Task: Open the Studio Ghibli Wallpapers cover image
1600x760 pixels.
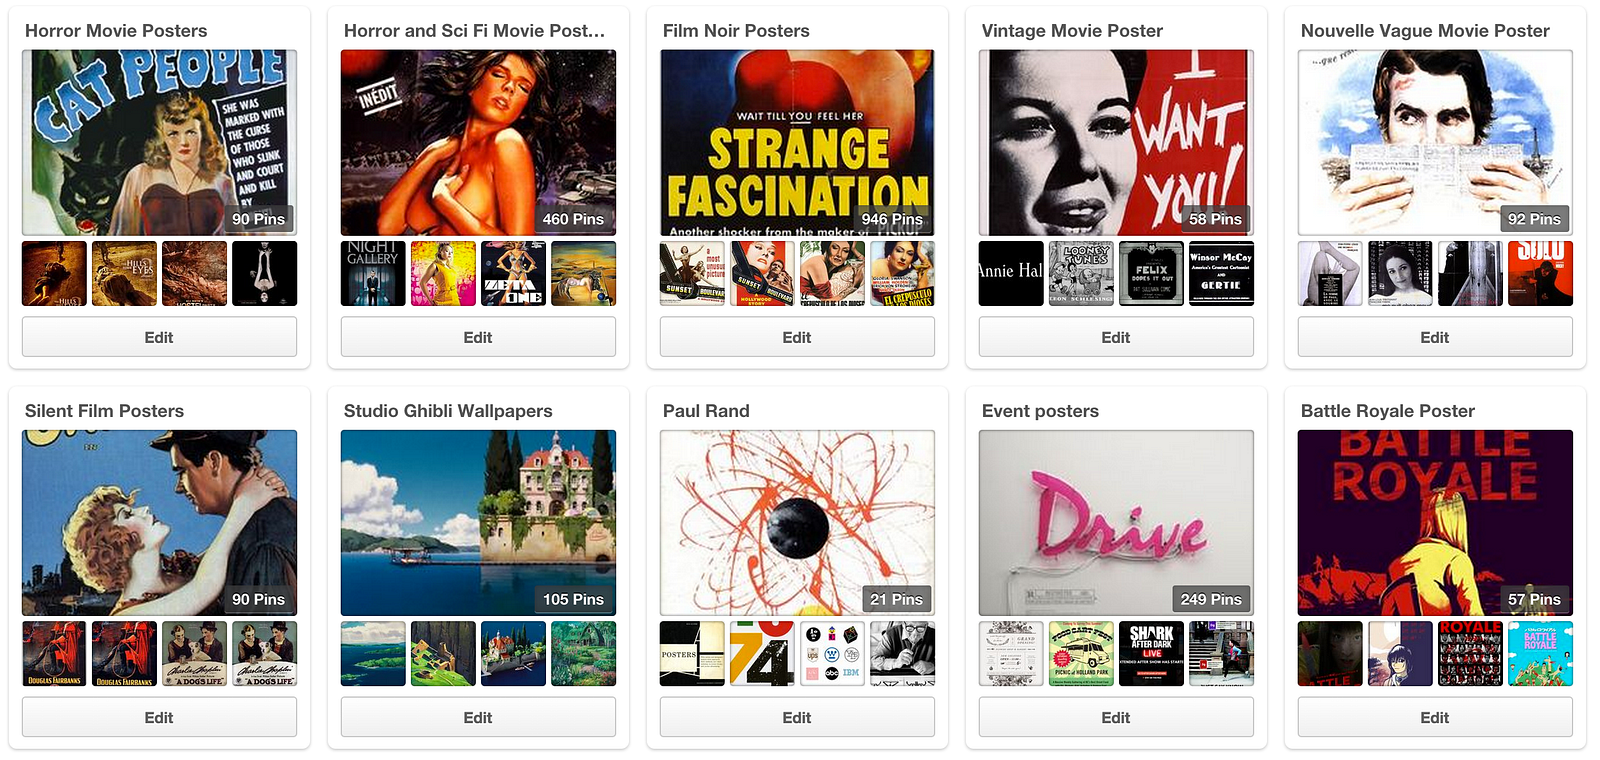Action: (478, 523)
